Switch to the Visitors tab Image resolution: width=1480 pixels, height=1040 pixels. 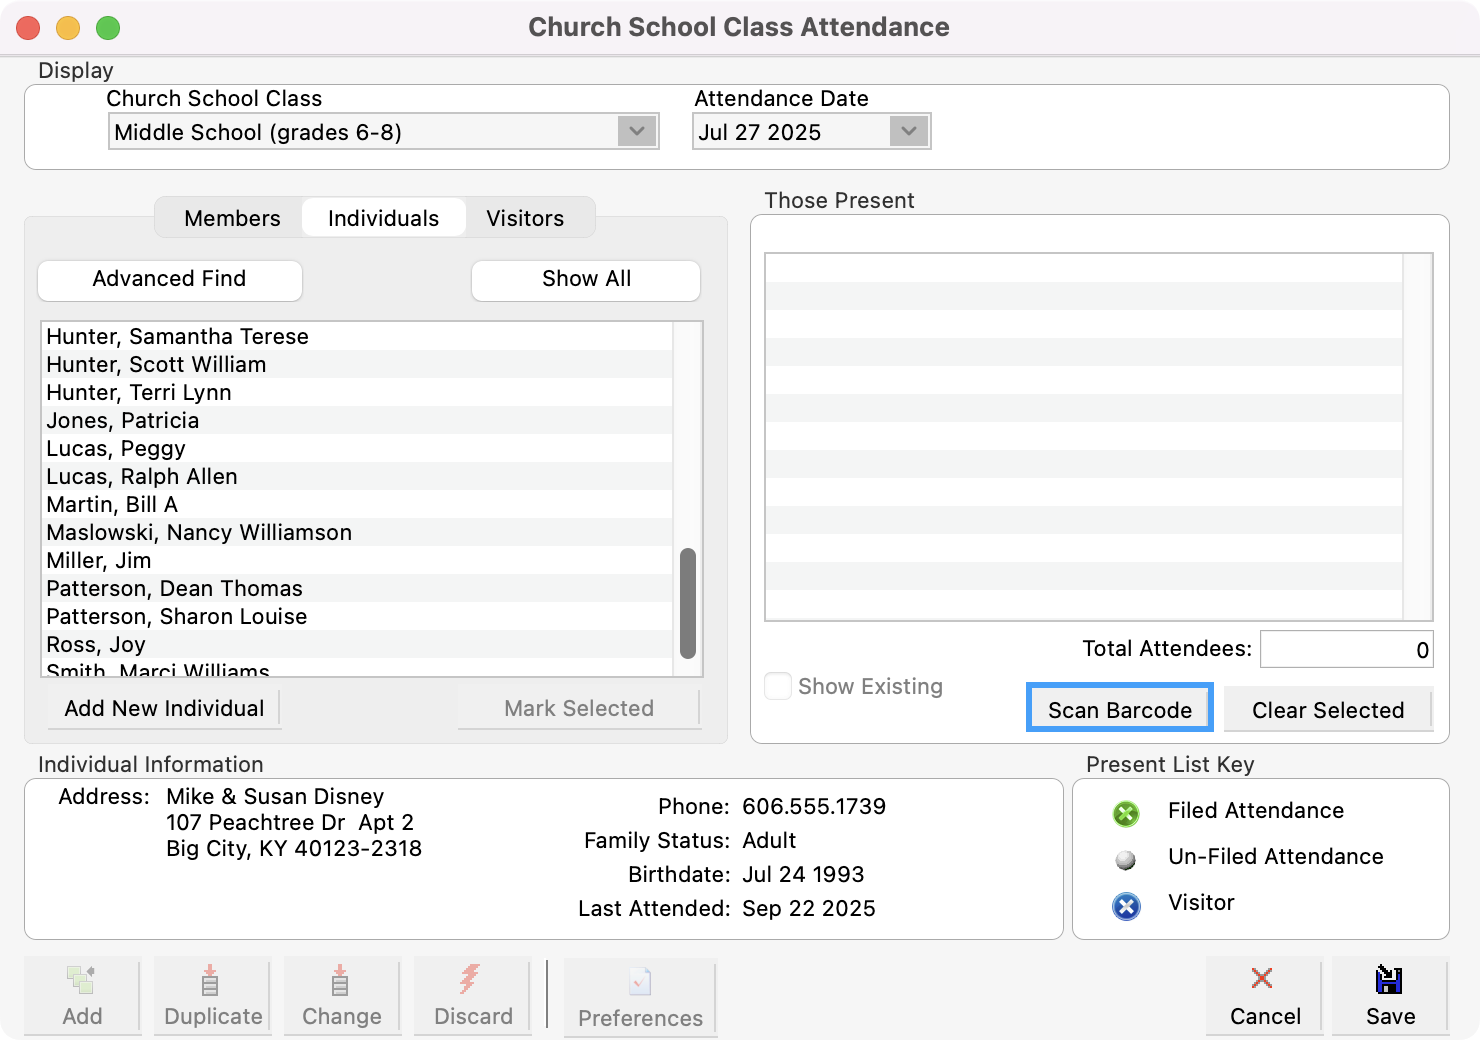526,218
